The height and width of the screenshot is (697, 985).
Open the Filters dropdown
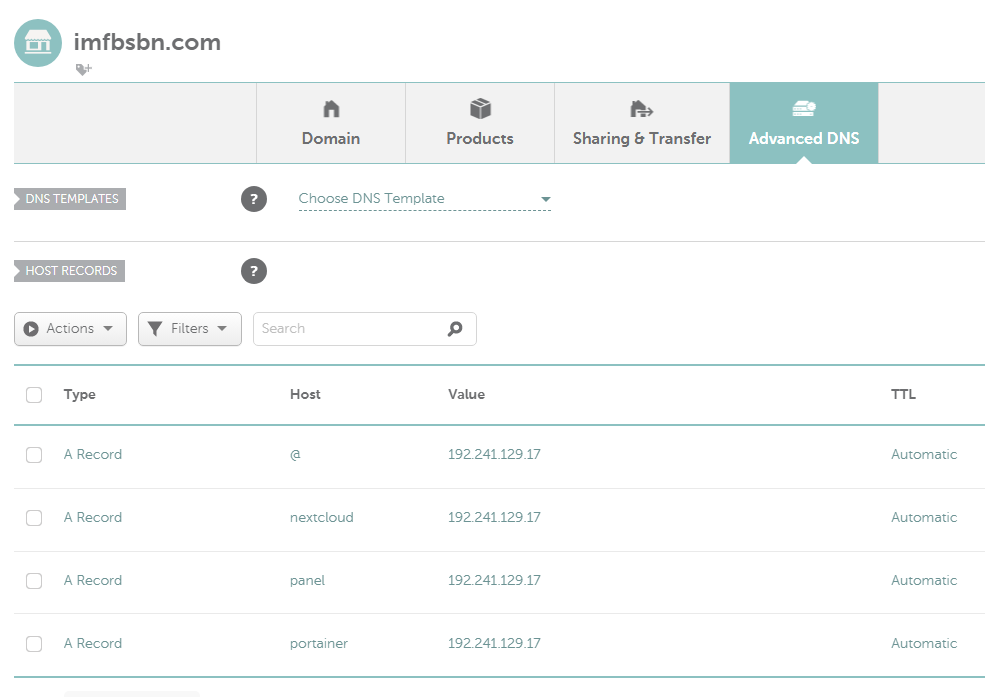189,329
